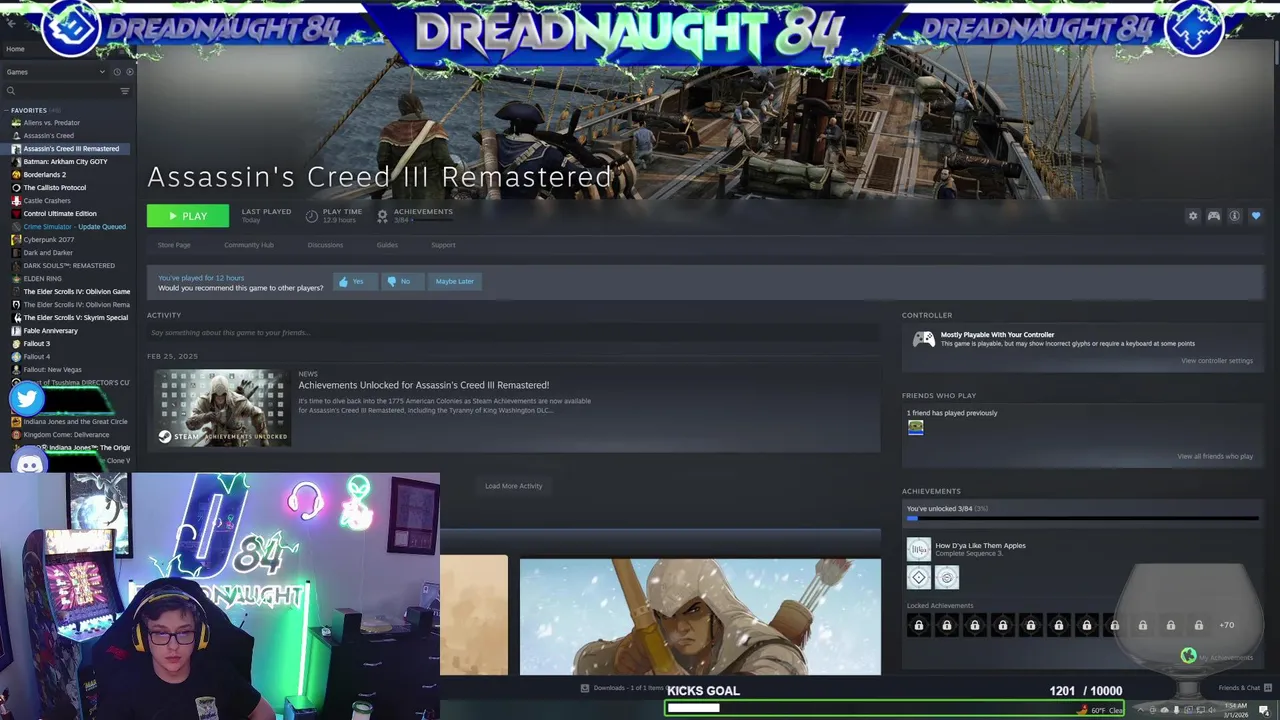This screenshot has width=1280, height=720.
Task: Select Dark and Darker
Action: [48, 253]
